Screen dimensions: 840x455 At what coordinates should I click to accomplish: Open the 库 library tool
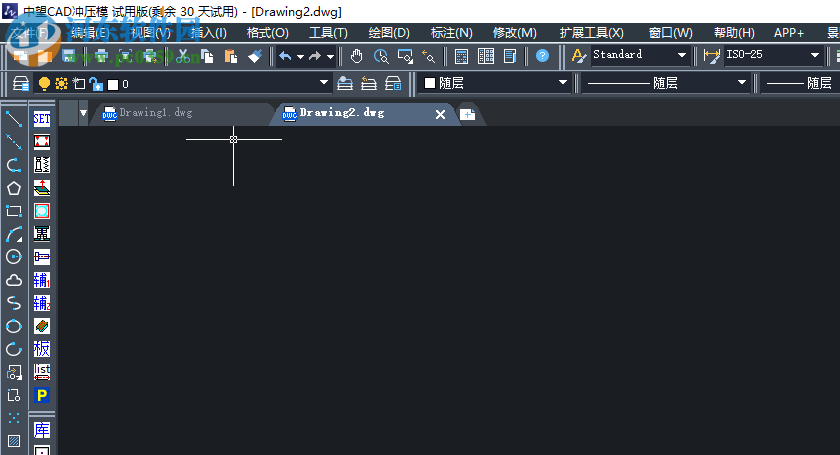(x=42, y=430)
